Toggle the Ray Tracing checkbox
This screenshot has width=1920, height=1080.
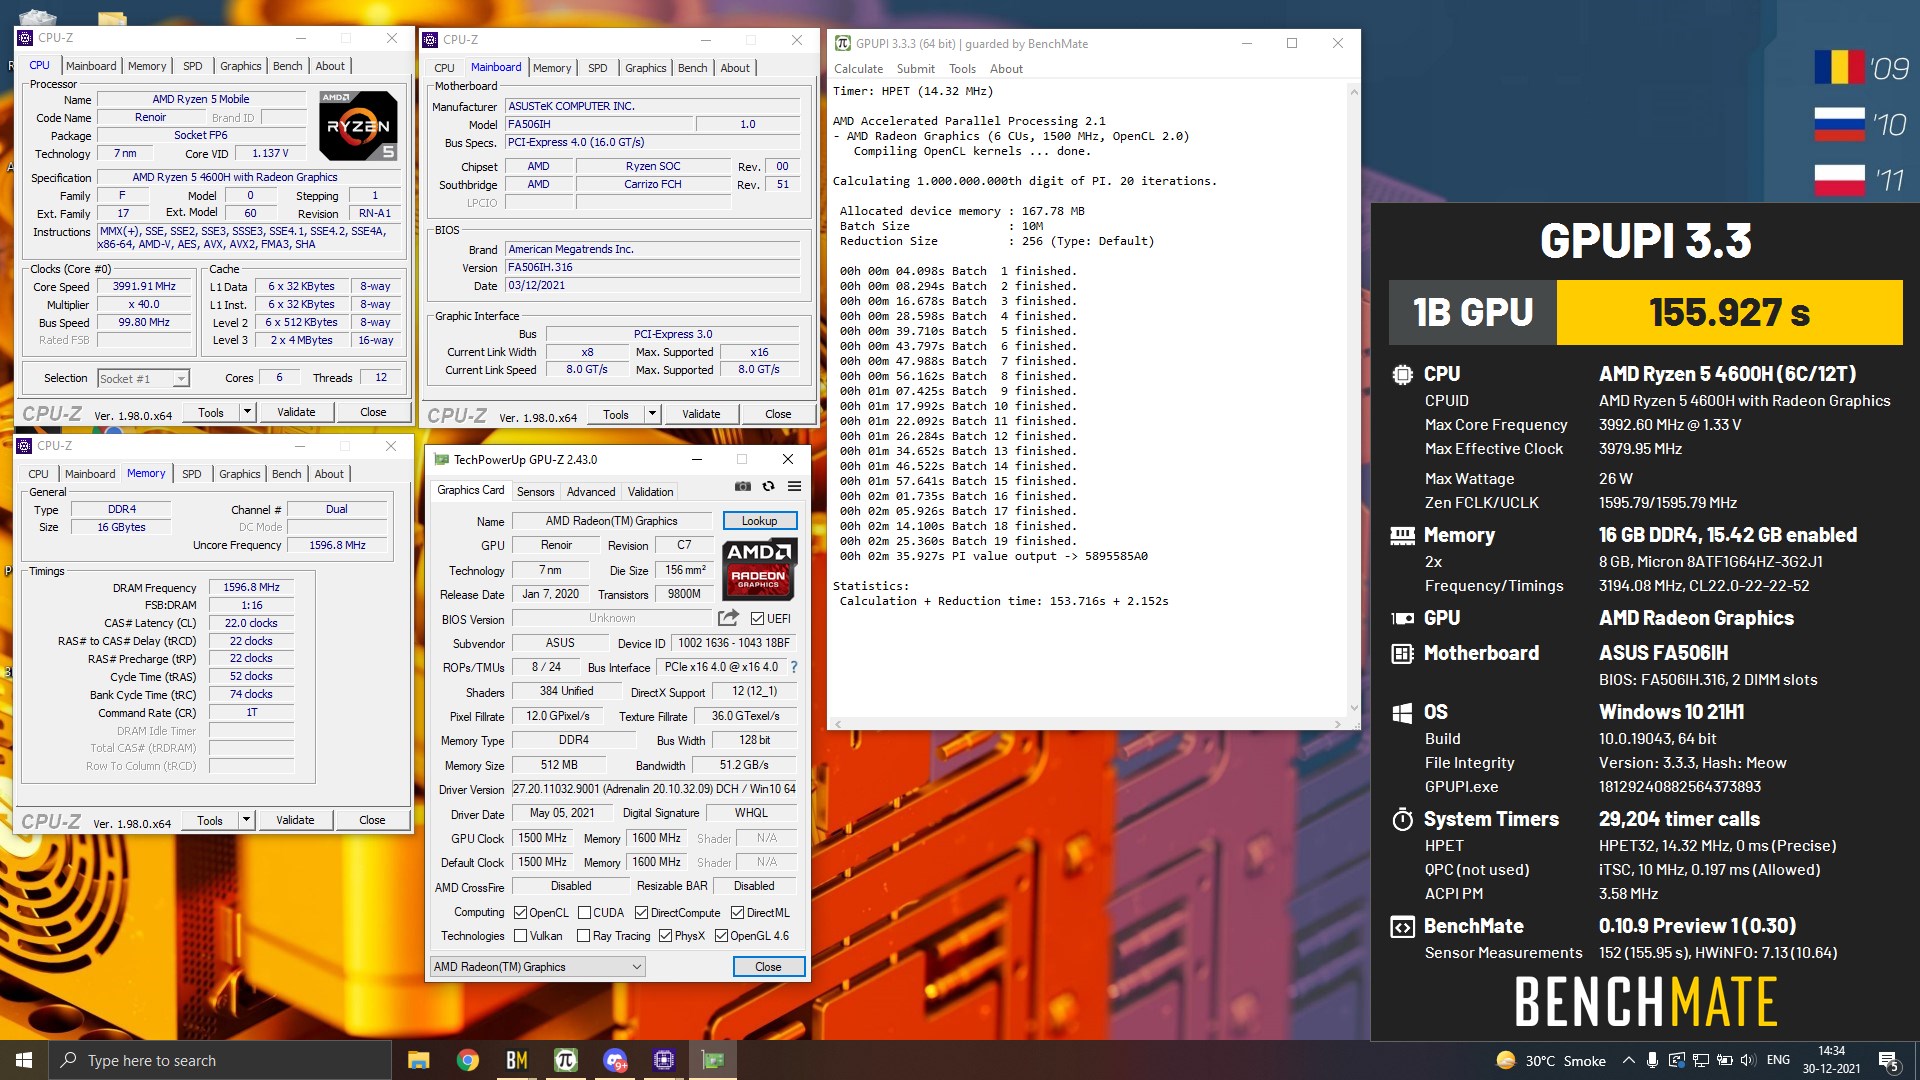tap(584, 936)
